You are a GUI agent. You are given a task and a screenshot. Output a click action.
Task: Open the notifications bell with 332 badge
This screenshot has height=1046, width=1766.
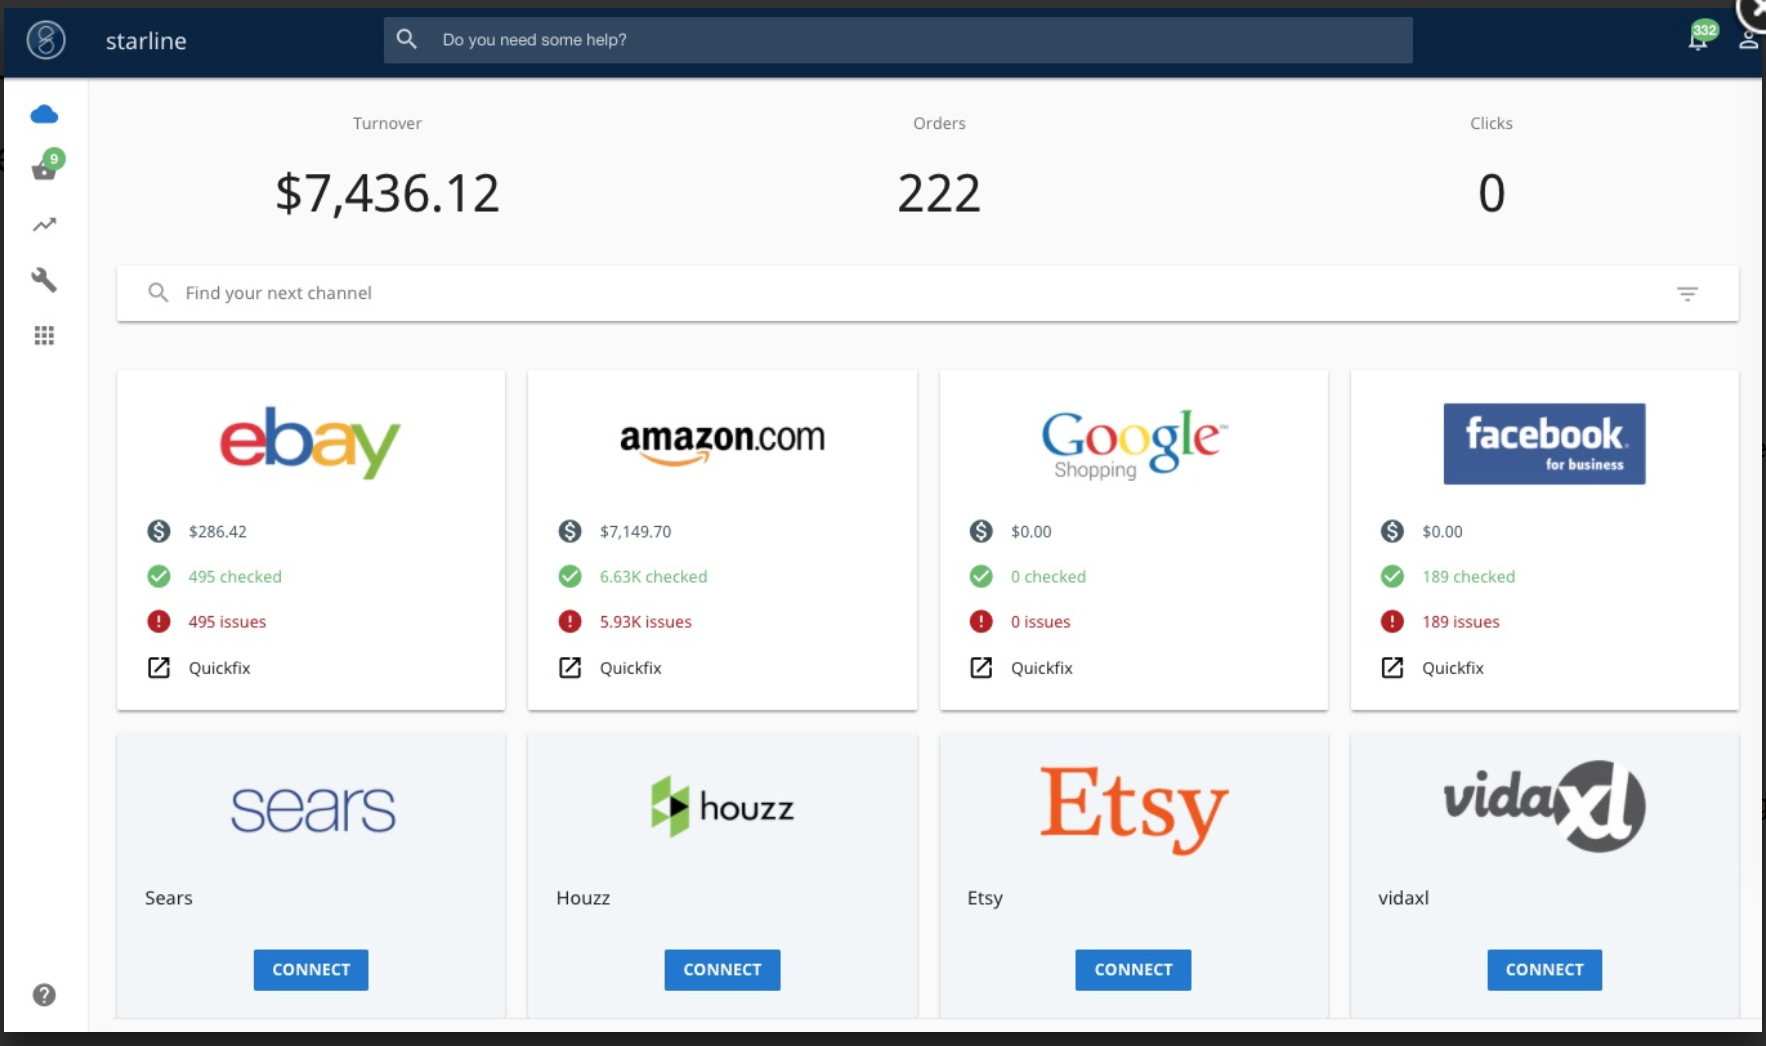pos(1699,38)
